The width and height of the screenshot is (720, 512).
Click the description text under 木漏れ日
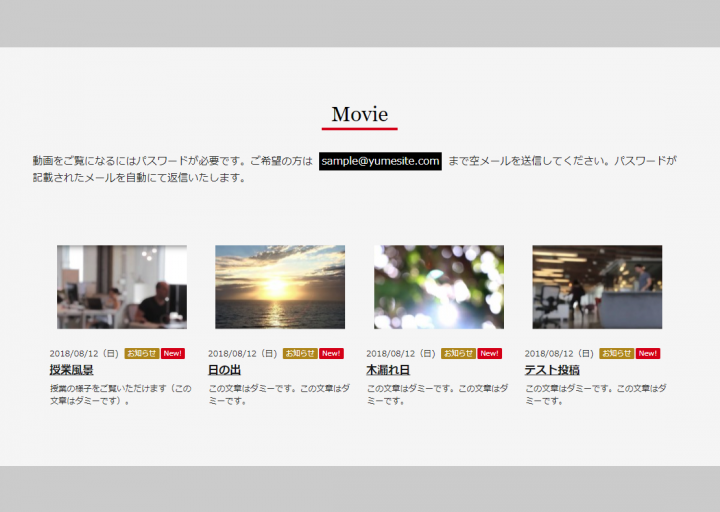(438, 394)
